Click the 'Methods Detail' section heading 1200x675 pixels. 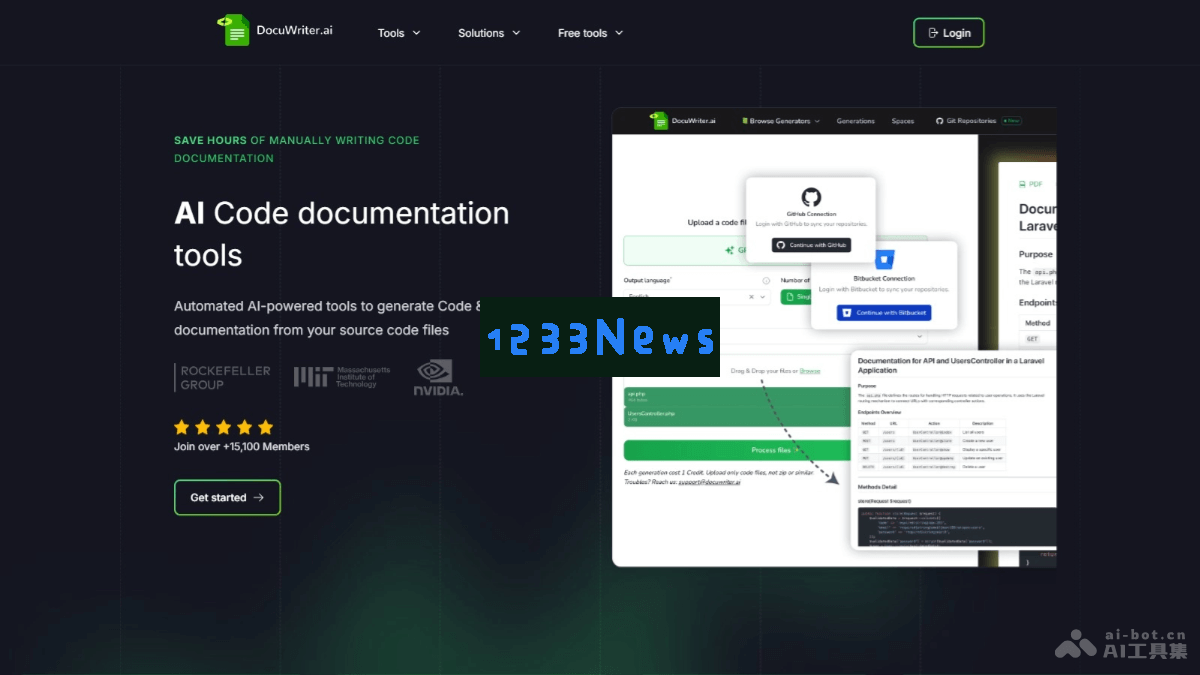click(x=877, y=486)
